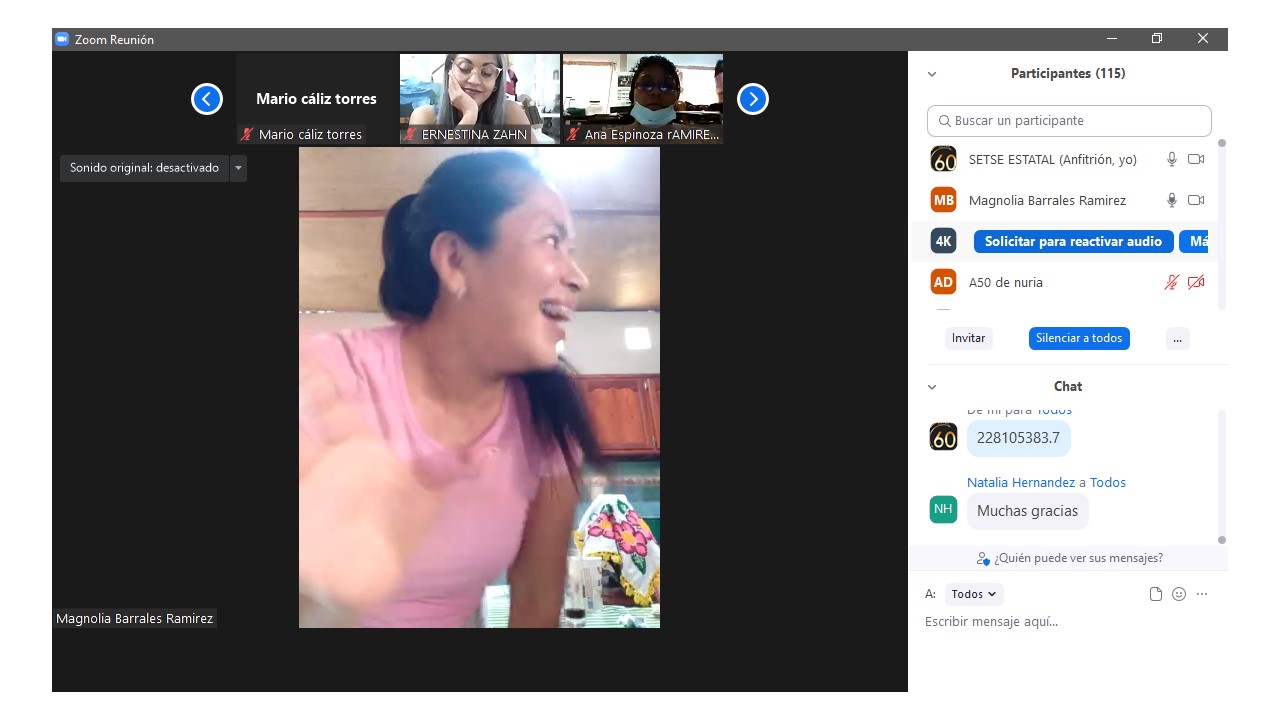The height and width of the screenshot is (720, 1280).
Task: Toggle SETSE ESTATAL microphone icon
Action: coord(1172,159)
